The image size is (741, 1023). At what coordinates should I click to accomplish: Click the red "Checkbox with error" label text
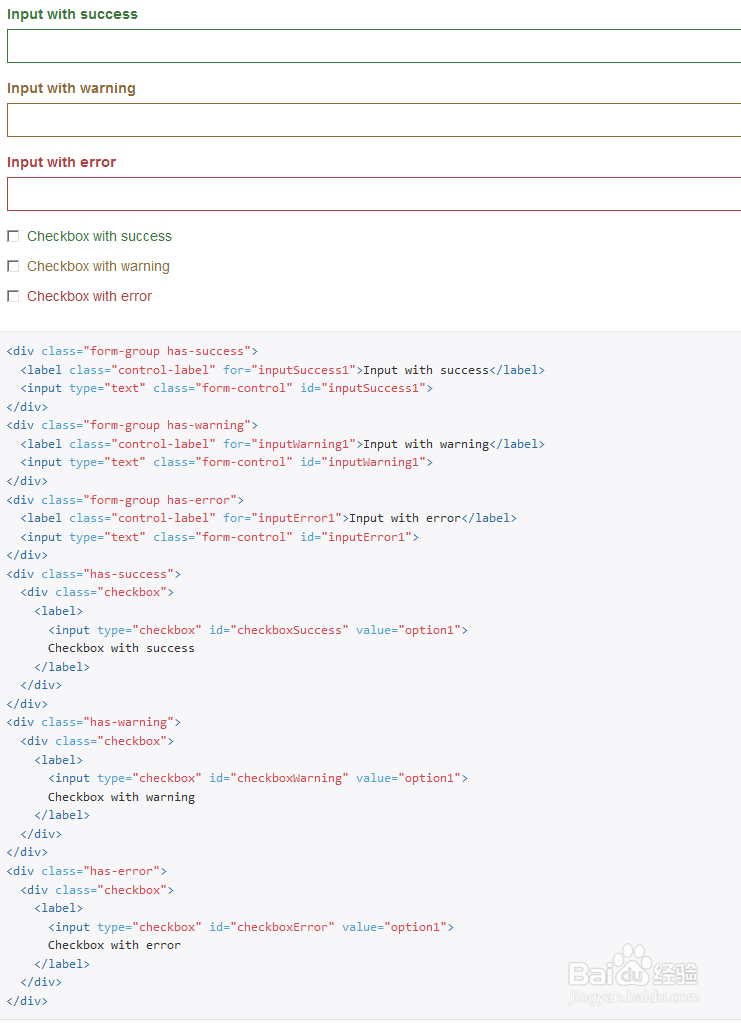pos(89,296)
